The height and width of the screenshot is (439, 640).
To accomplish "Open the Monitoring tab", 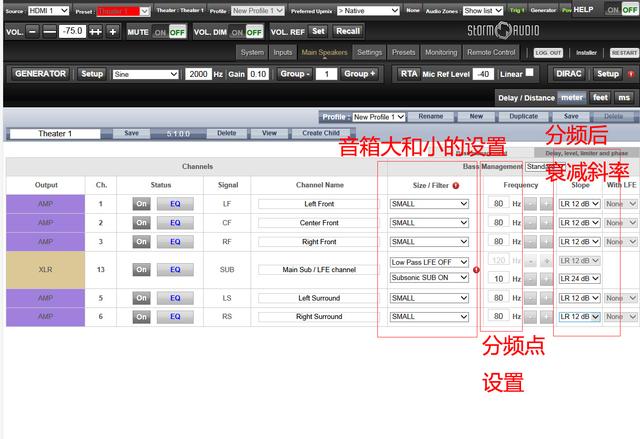I will point(440,52).
